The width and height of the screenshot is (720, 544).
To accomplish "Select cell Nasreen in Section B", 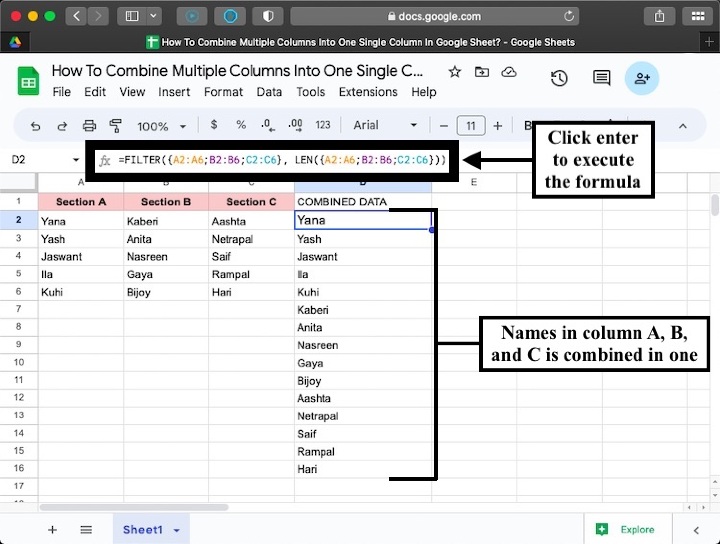I will [x=166, y=257].
